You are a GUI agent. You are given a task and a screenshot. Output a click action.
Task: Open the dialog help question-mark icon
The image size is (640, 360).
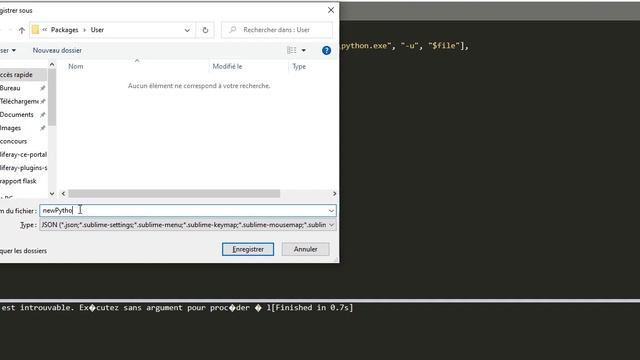pyautogui.click(x=326, y=50)
